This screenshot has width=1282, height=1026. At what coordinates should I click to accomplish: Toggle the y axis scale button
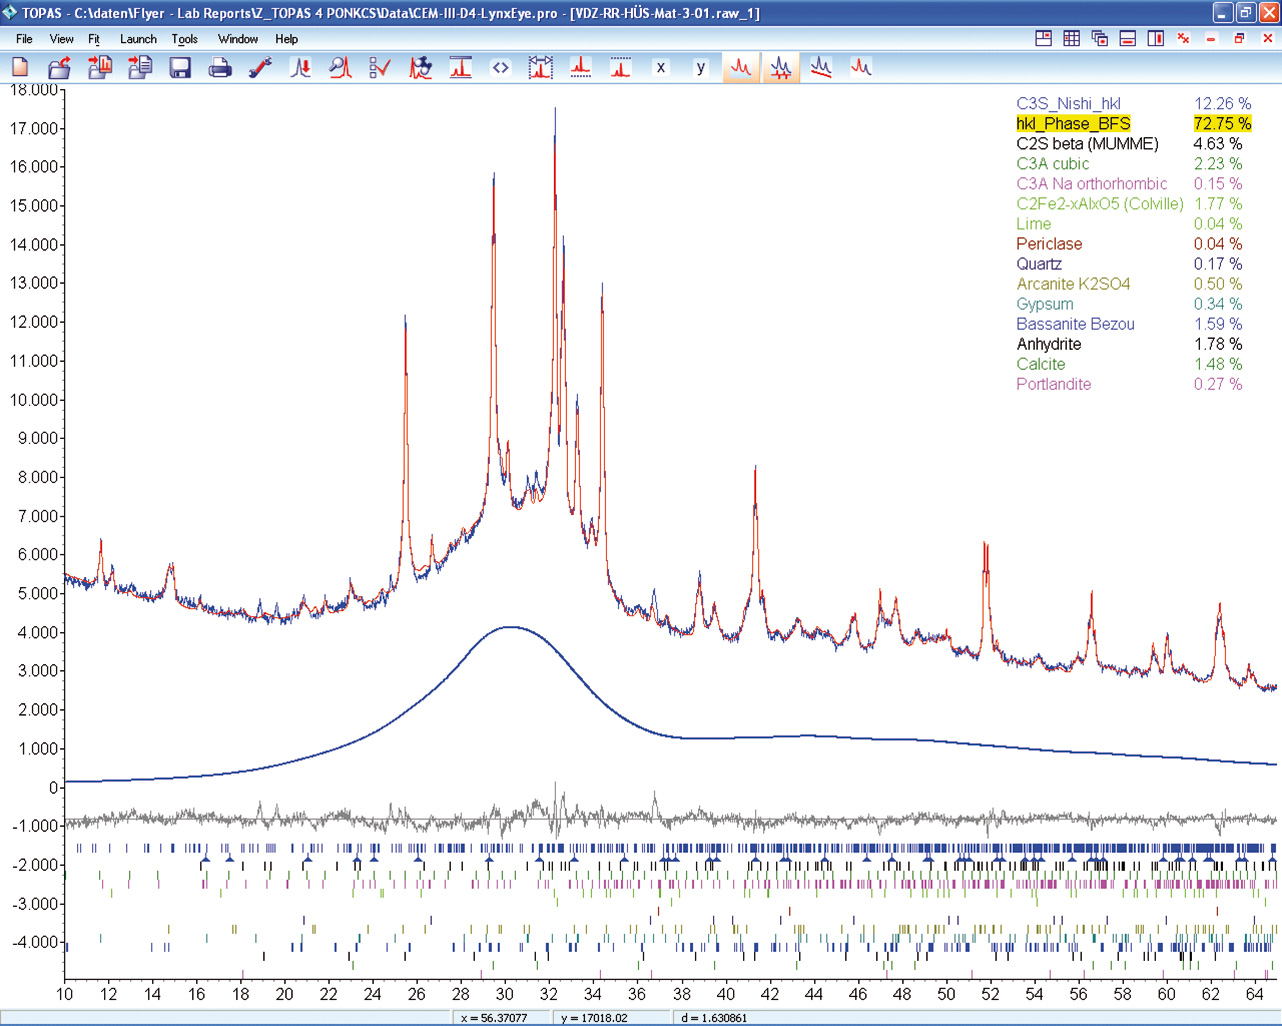[x=700, y=68]
